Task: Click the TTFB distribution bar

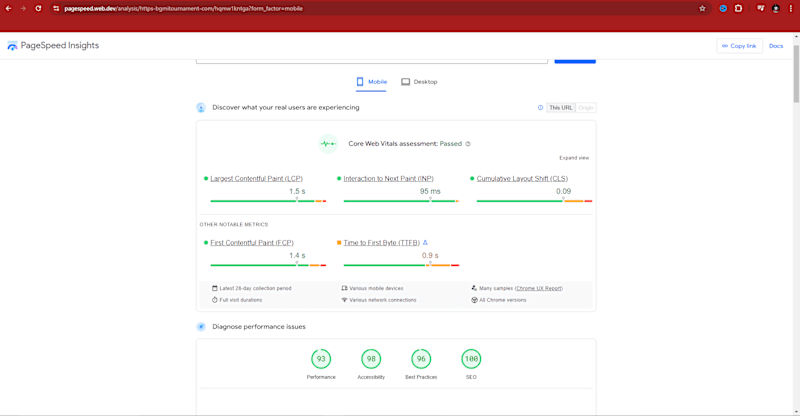Action: 402,265
